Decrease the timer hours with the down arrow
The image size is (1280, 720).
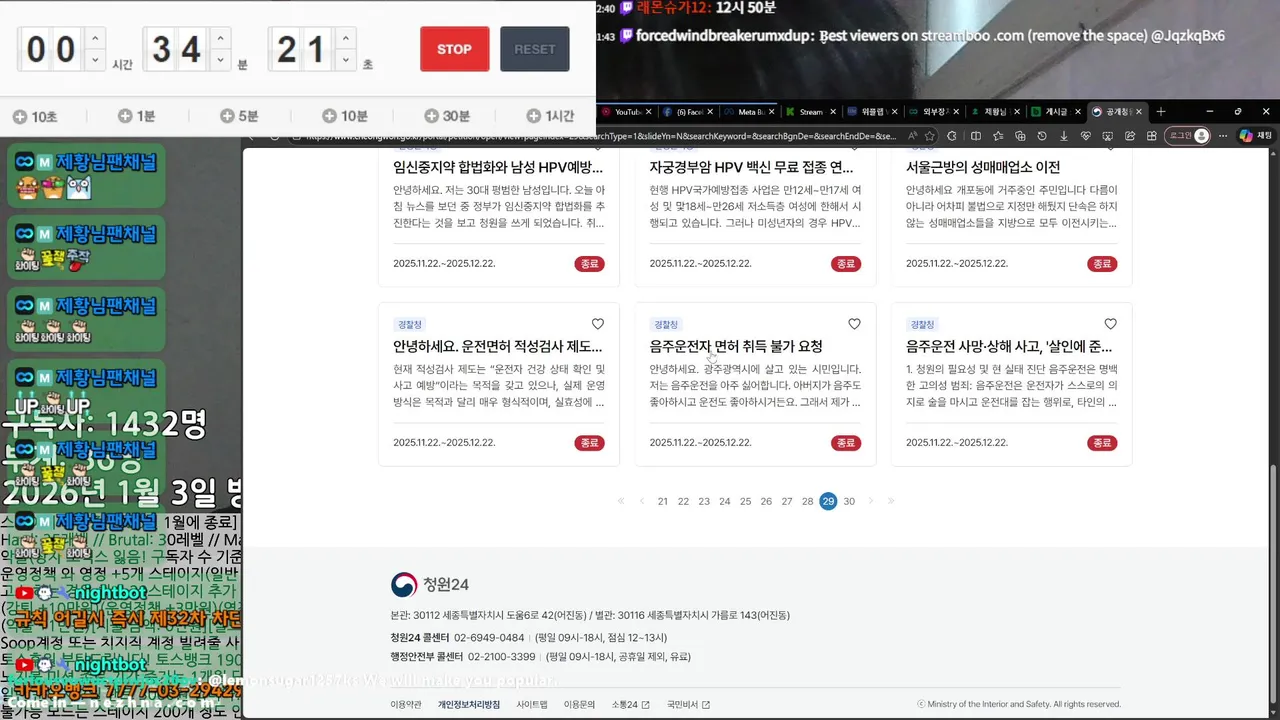coord(95,60)
